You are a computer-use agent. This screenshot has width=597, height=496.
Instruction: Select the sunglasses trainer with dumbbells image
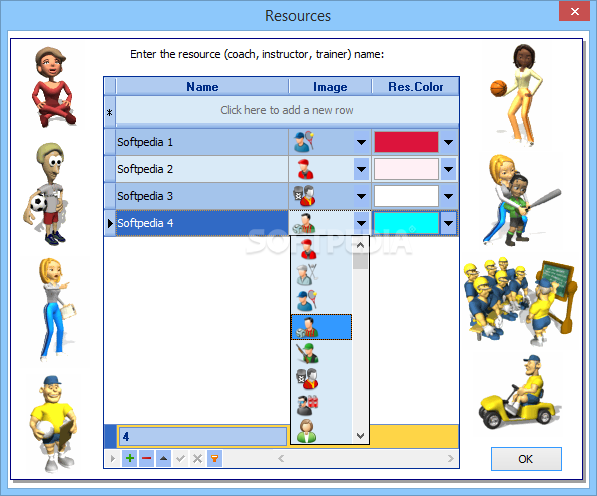(x=307, y=405)
